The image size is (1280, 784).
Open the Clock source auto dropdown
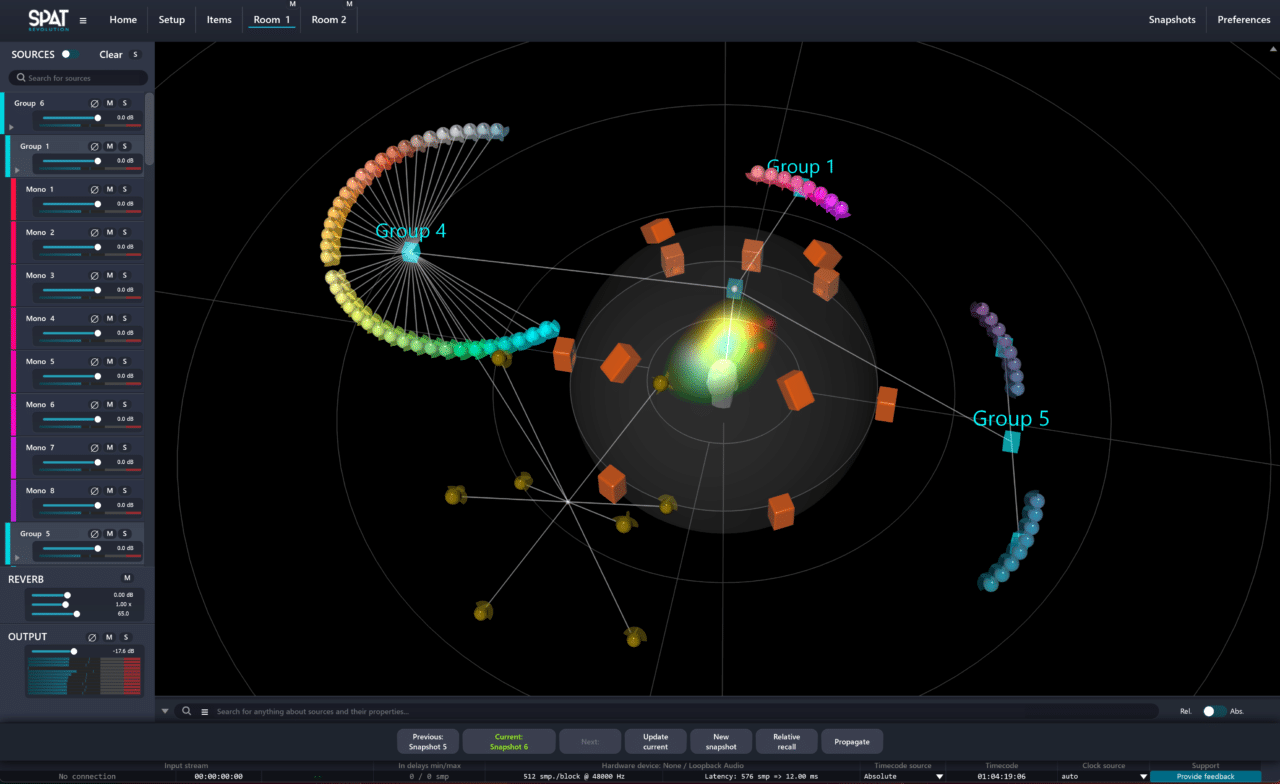coord(1101,775)
